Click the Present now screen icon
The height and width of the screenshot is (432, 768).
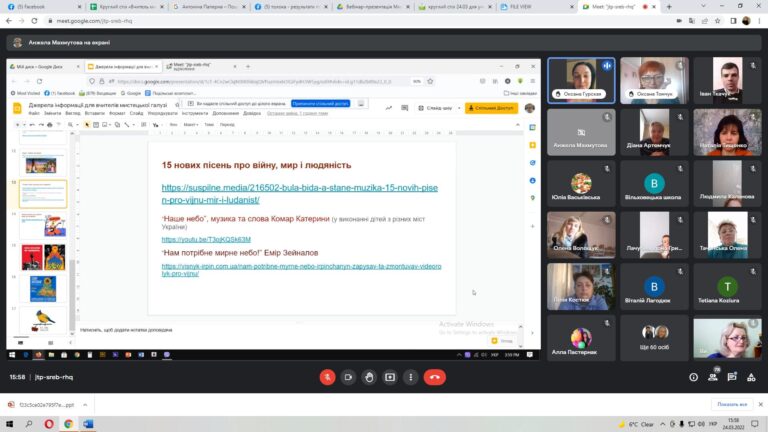click(390, 377)
